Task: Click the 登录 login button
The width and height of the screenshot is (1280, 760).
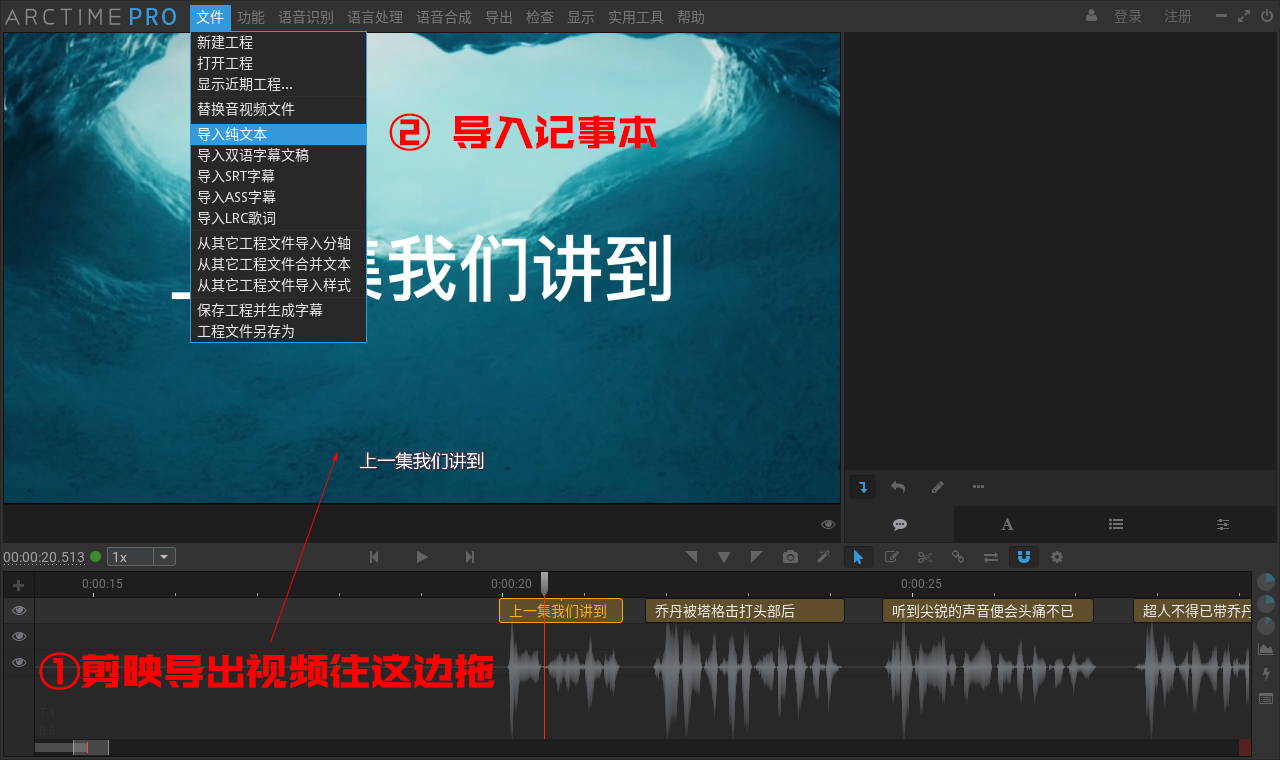Action: point(1128,16)
